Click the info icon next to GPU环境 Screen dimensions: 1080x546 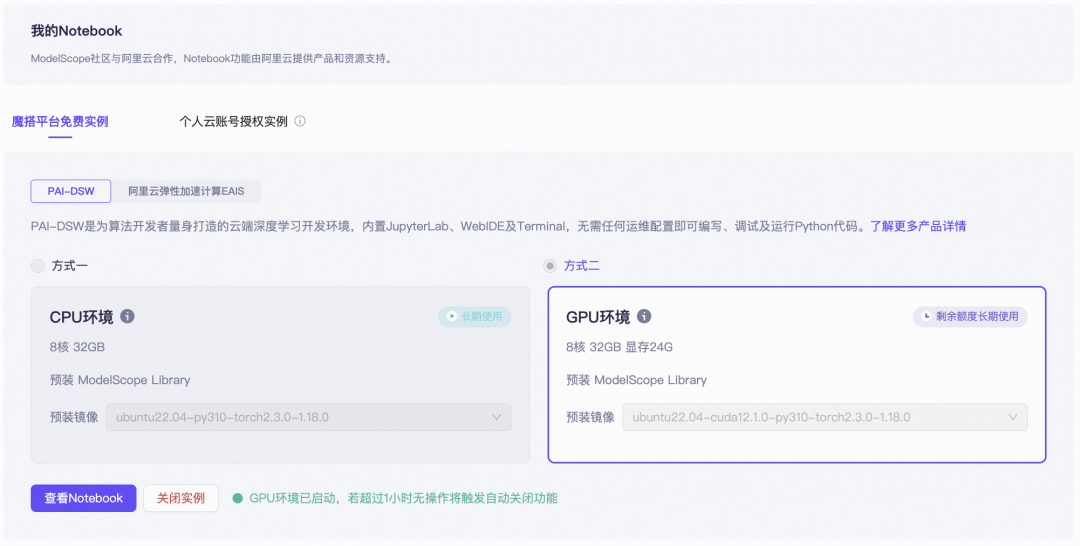644,316
